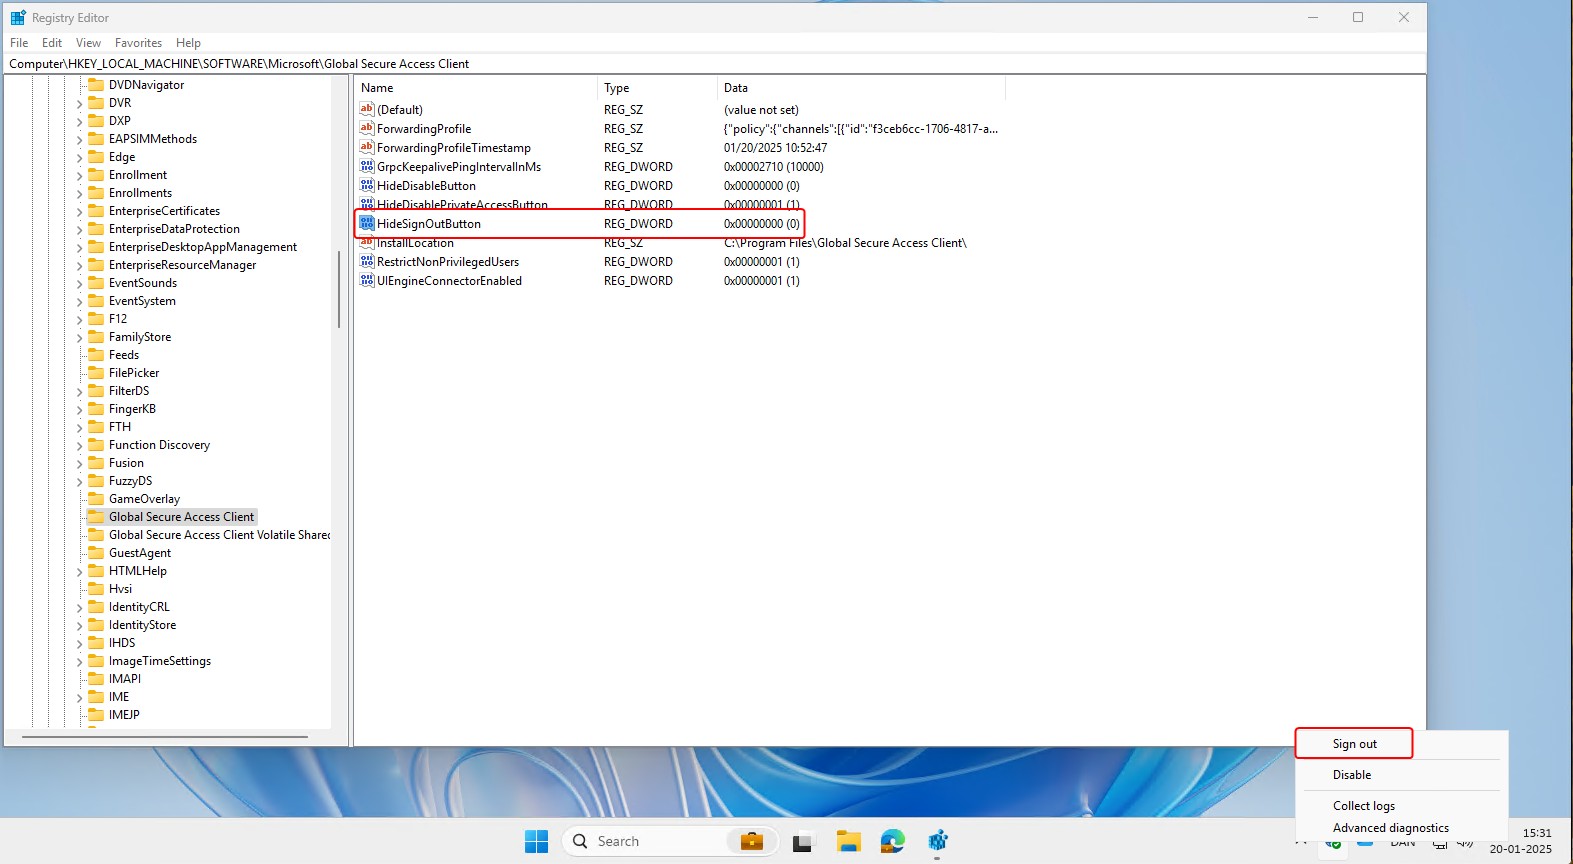The height and width of the screenshot is (864, 1573).
Task: Select the IMEJP key
Action: coord(124,715)
